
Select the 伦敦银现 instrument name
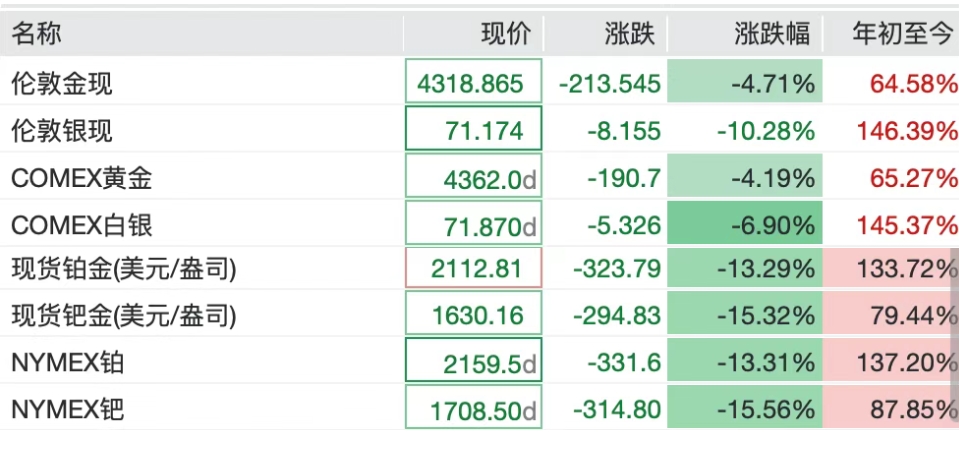[62, 130]
